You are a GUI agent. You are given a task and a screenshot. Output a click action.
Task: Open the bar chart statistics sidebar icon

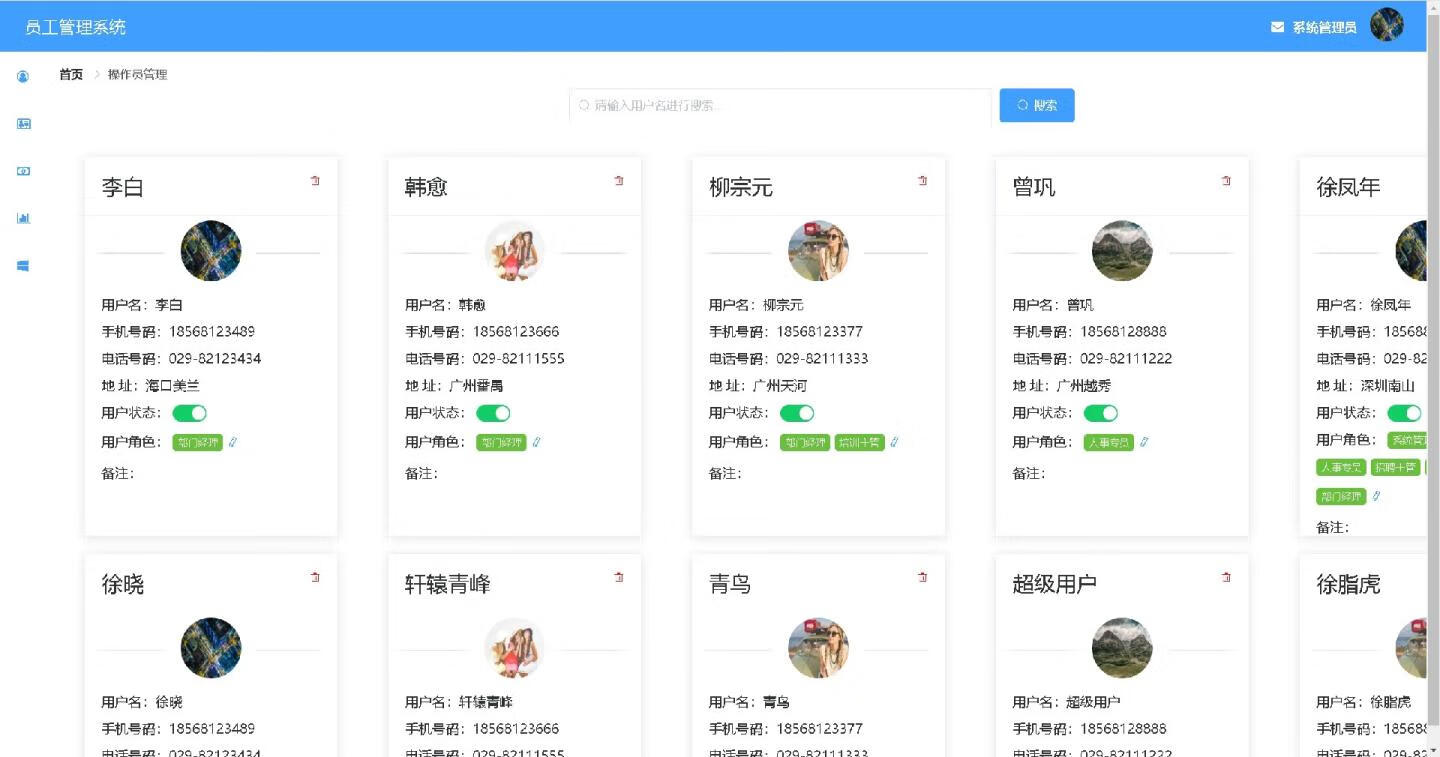(x=23, y=218)
